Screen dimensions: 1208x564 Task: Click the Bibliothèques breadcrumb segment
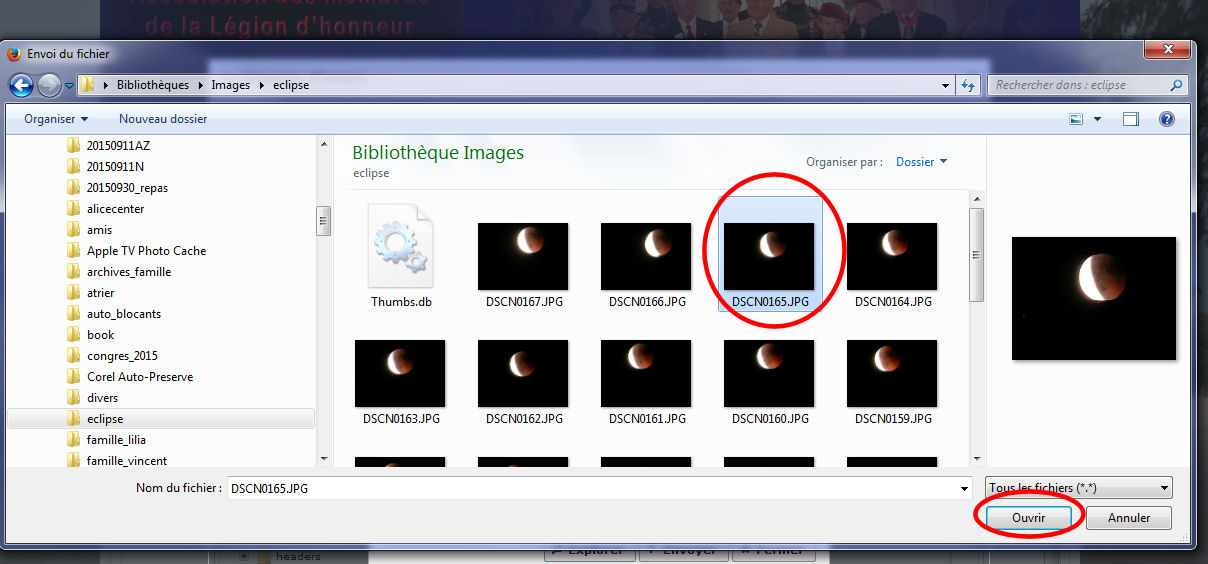coord(152,85)
